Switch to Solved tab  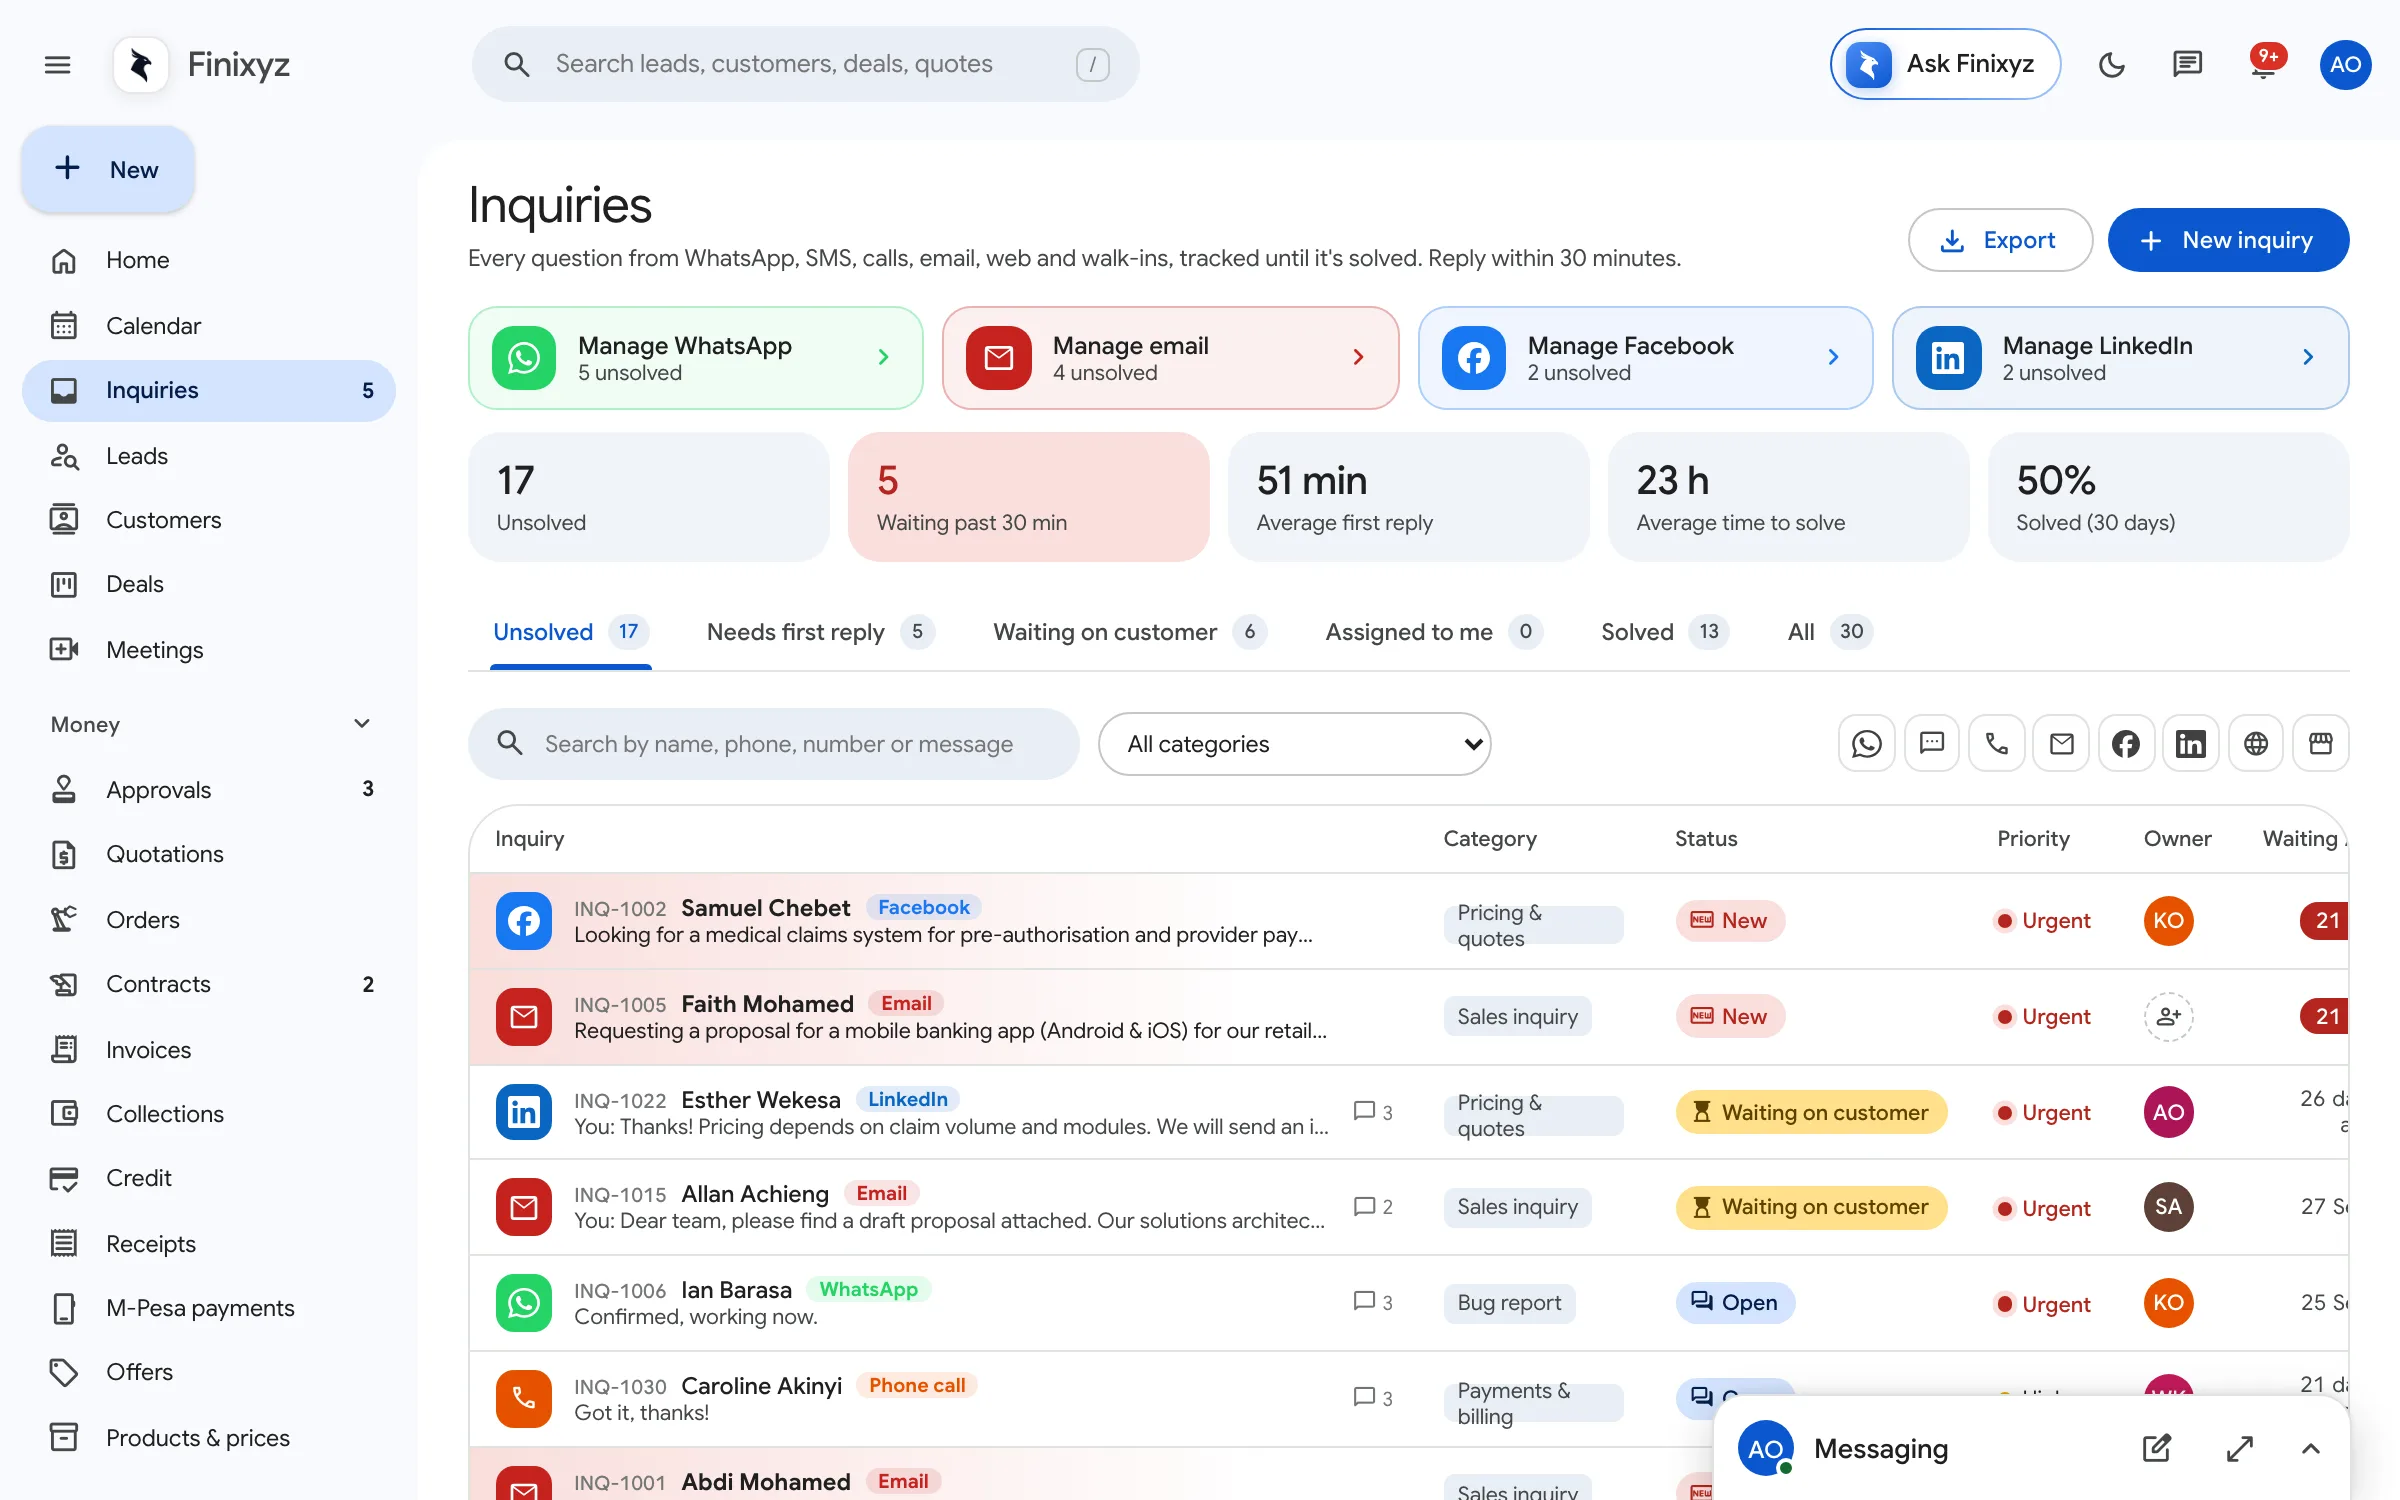(1665, 632)
